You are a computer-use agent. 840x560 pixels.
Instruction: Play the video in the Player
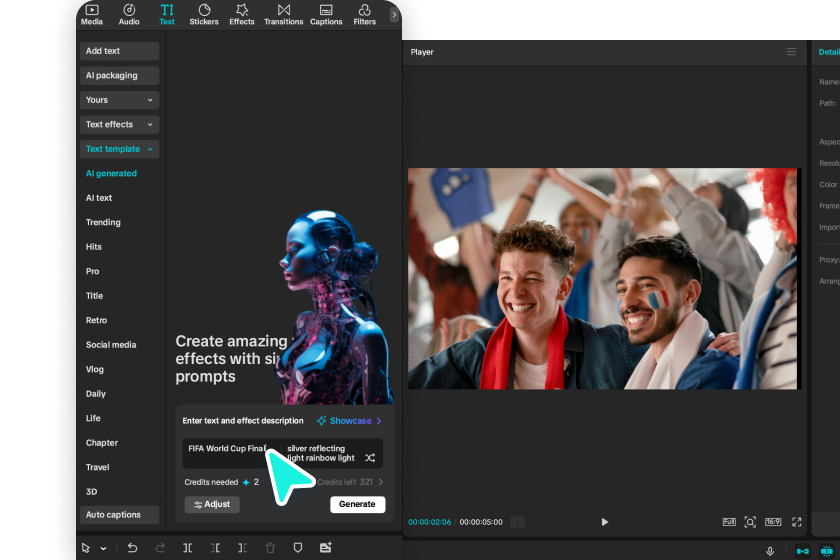[604, 522]
